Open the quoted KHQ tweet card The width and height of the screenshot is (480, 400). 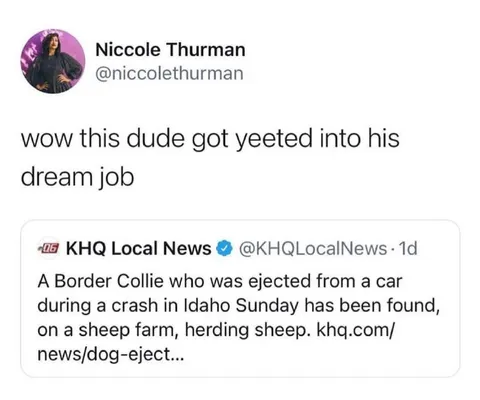click(x=240, y=299)
